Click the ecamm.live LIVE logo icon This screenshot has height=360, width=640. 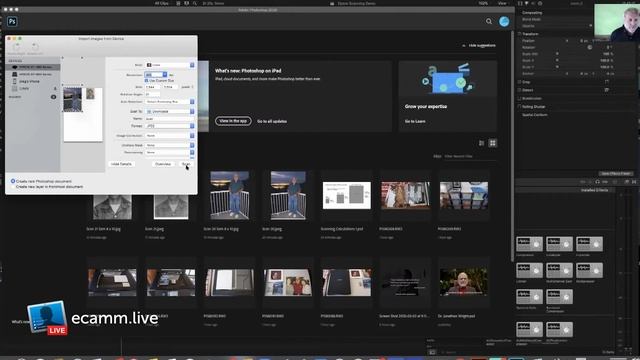[47, 318]
